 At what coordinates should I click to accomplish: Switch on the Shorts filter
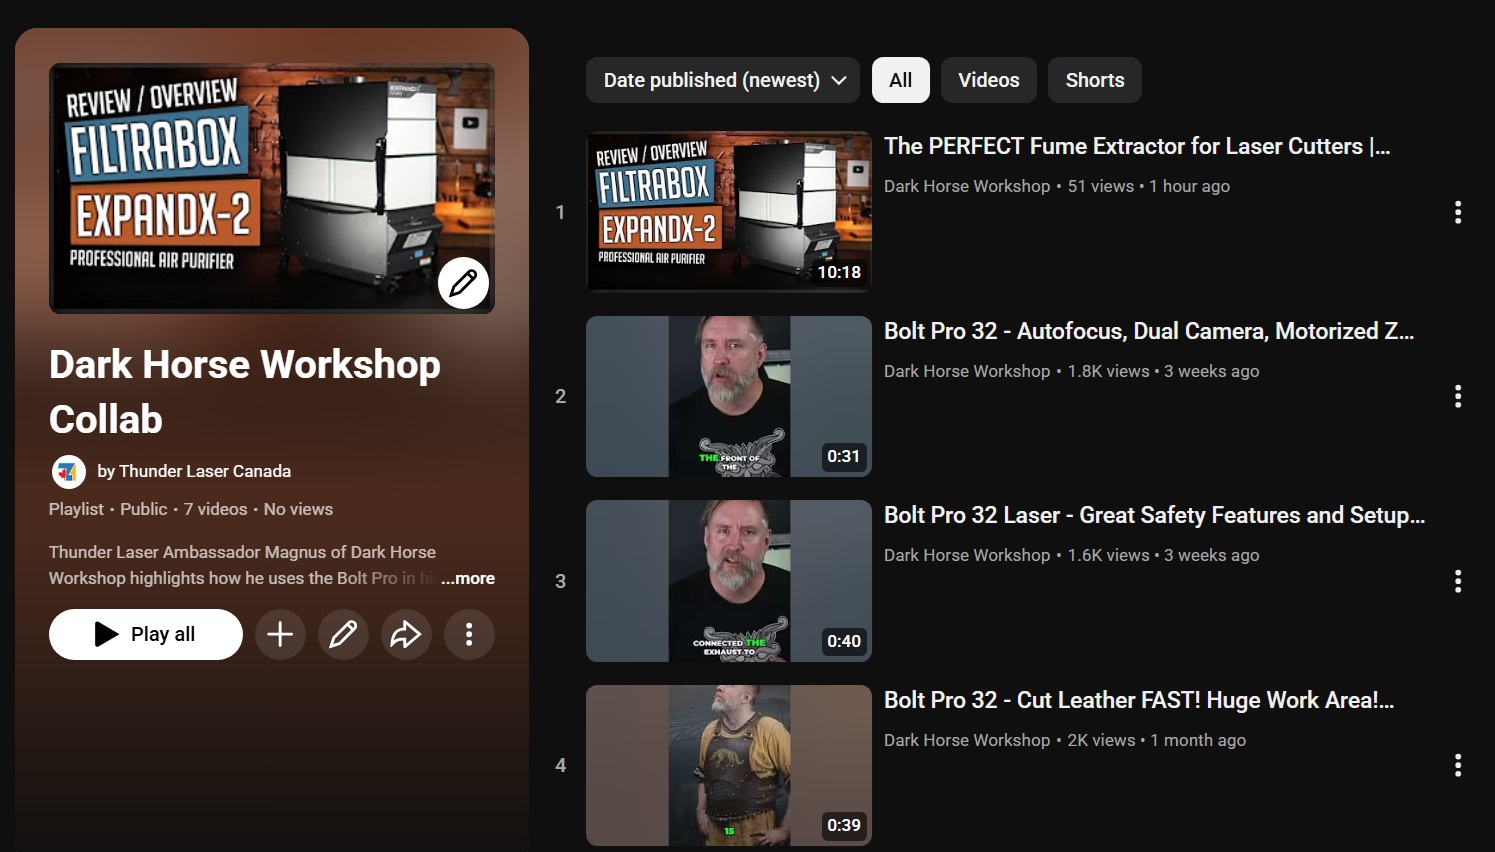click(x=1094, y=79)
